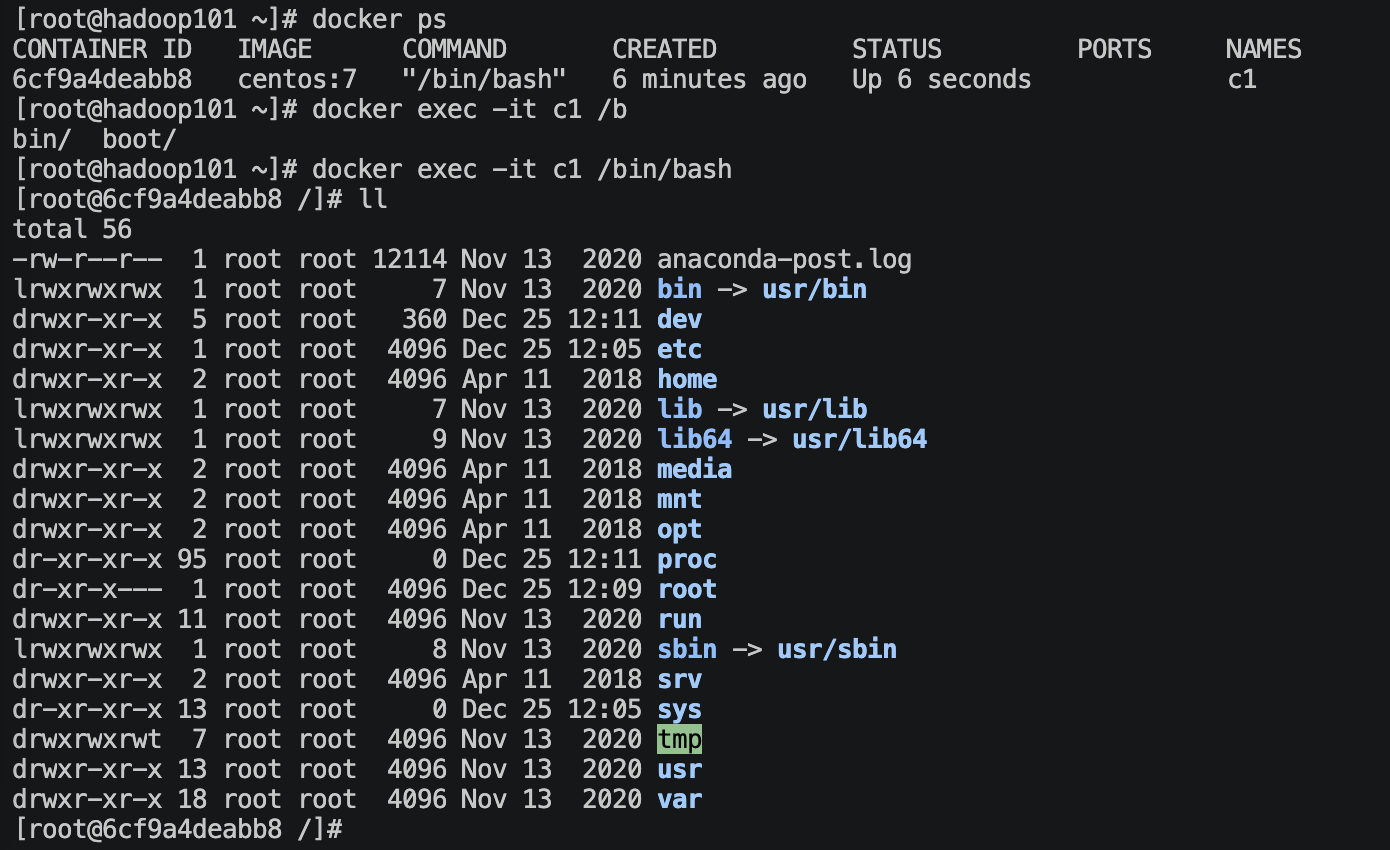The image size is (1390, 850).
Task: Click the home directory name
Action: pos(687,380)
